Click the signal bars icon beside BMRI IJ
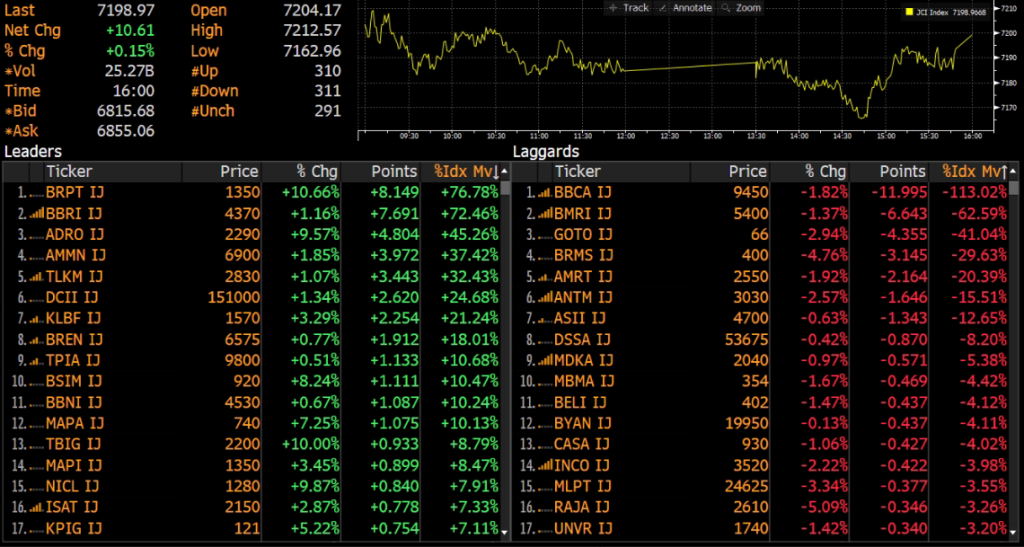The height and width of the screenshot is (547, 1024). (545, 213)
